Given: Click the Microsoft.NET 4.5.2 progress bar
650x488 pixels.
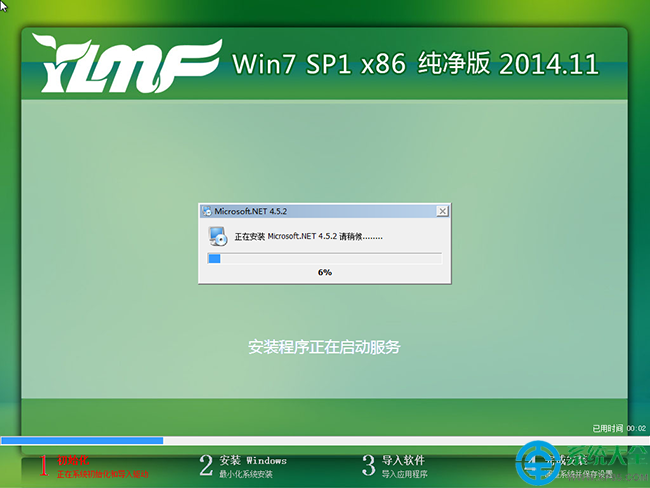Looking at the screenshot, I should tap(324, 258).
